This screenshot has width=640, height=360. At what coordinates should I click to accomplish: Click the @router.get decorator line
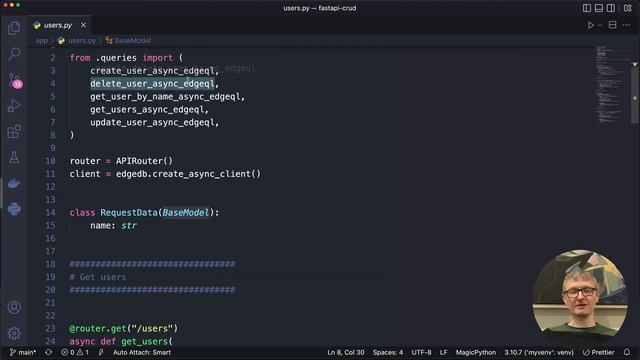(x=124, y=329)
